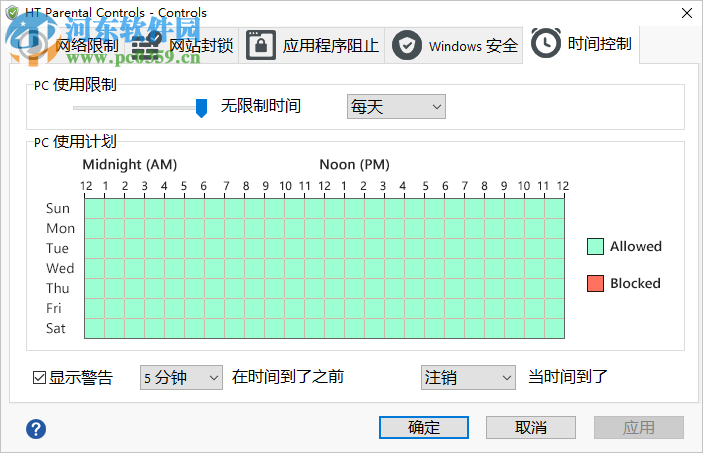Click the Tue row label
This screenshot has width=703, height=453.
(57, 248)
